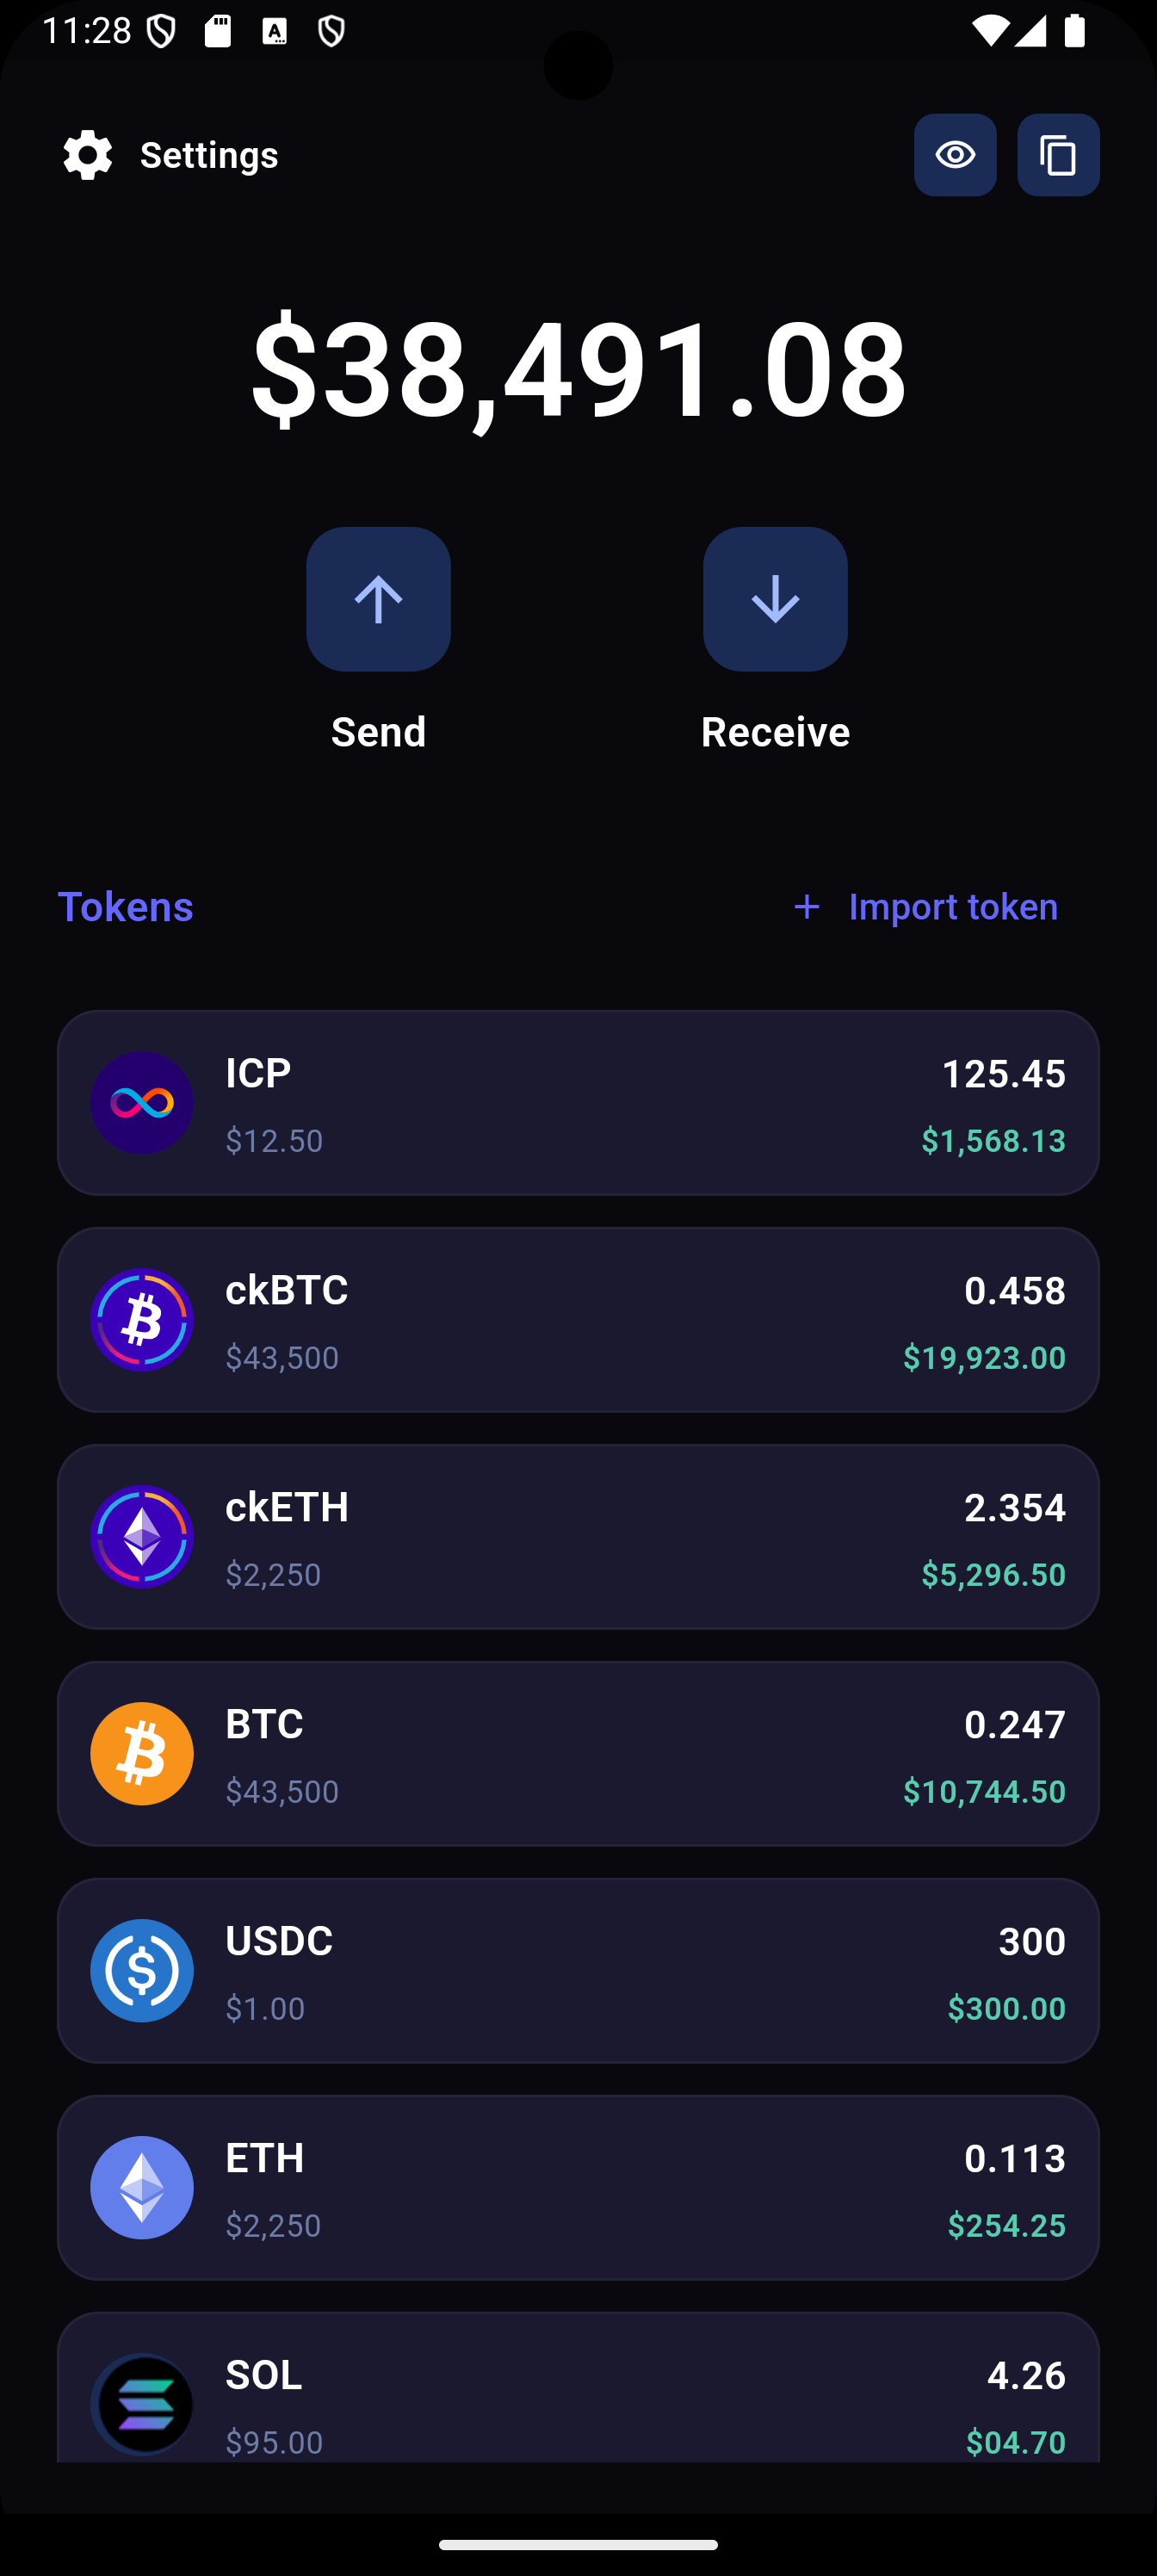Click Import token link
Image resolution: width=1157 pixels, height=2576 pixels.
pyautogui.click(x=953, y=907)
